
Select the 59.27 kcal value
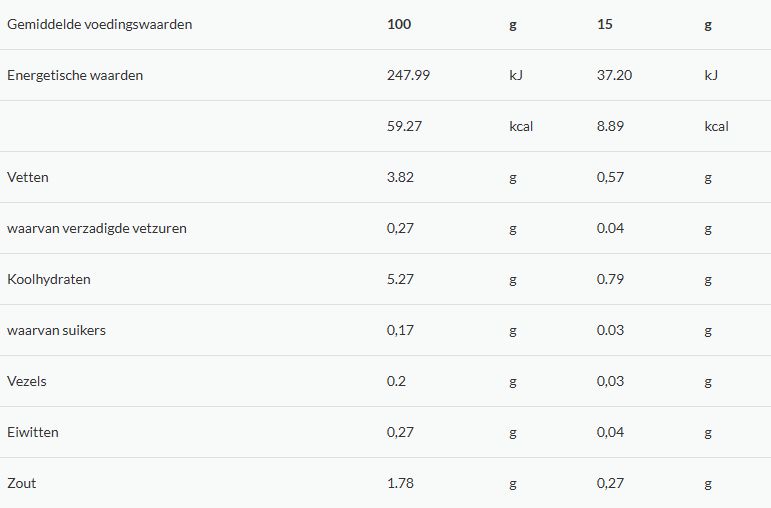click(x=404, y=126)
